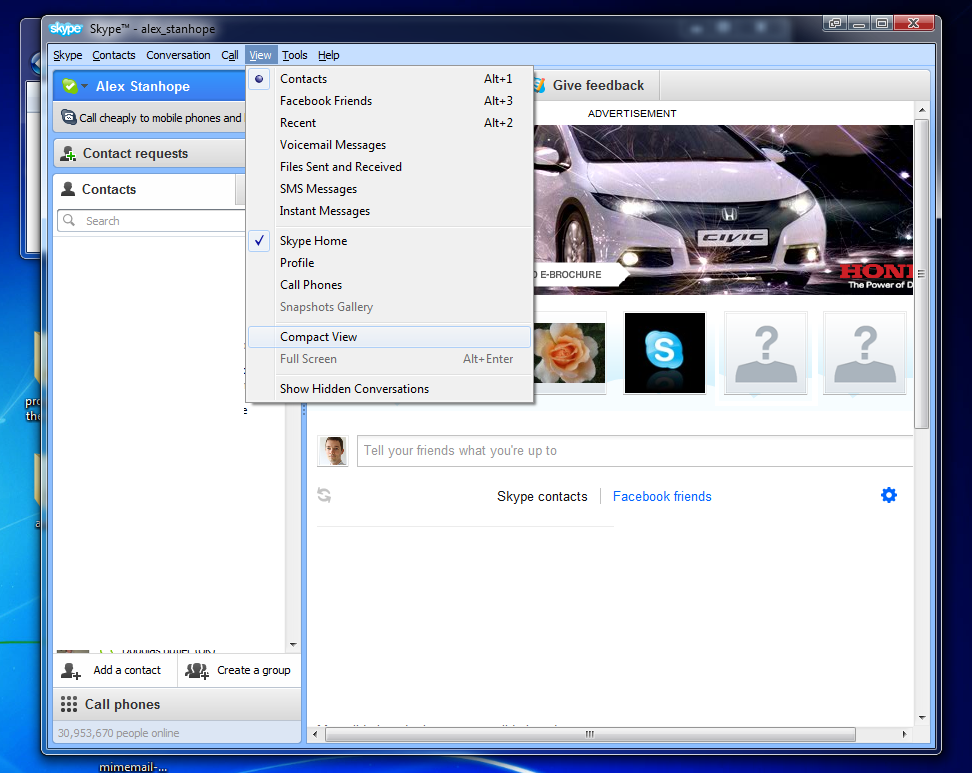The image size is (972, 773).
Task: Switch to Compact View
Action: pos(390,337)
